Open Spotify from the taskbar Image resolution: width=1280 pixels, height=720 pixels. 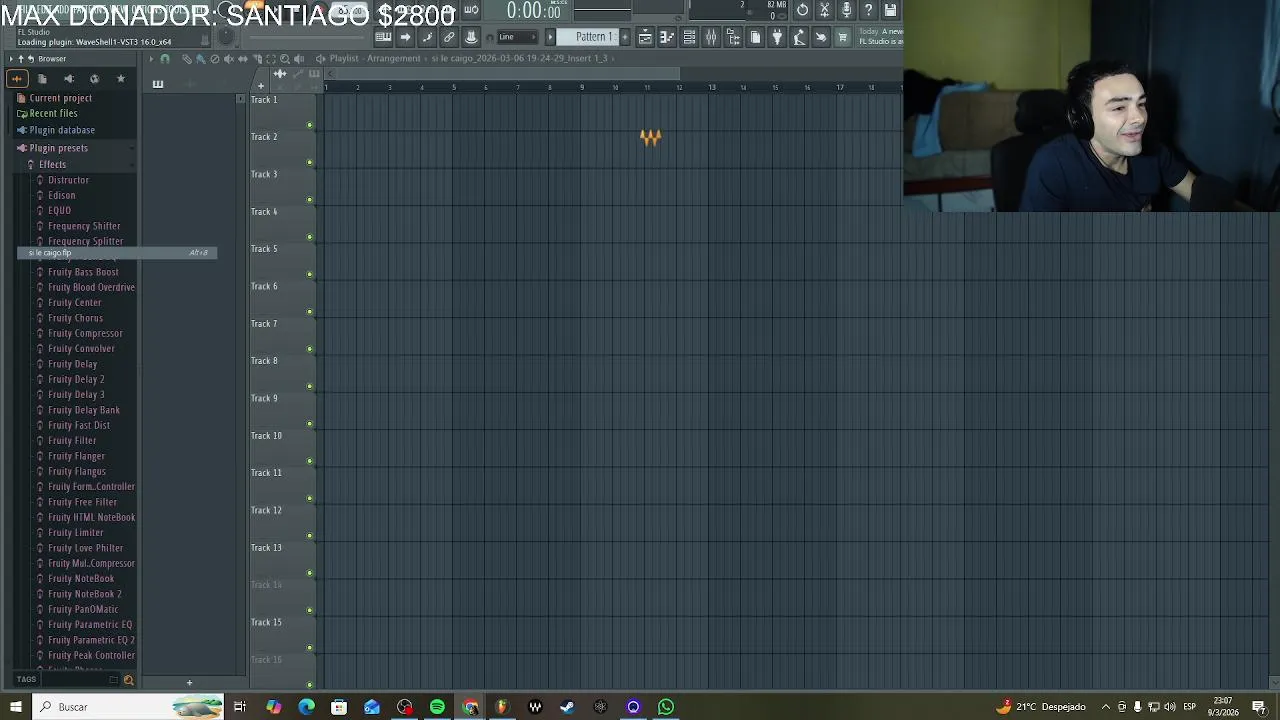point(437,707)
